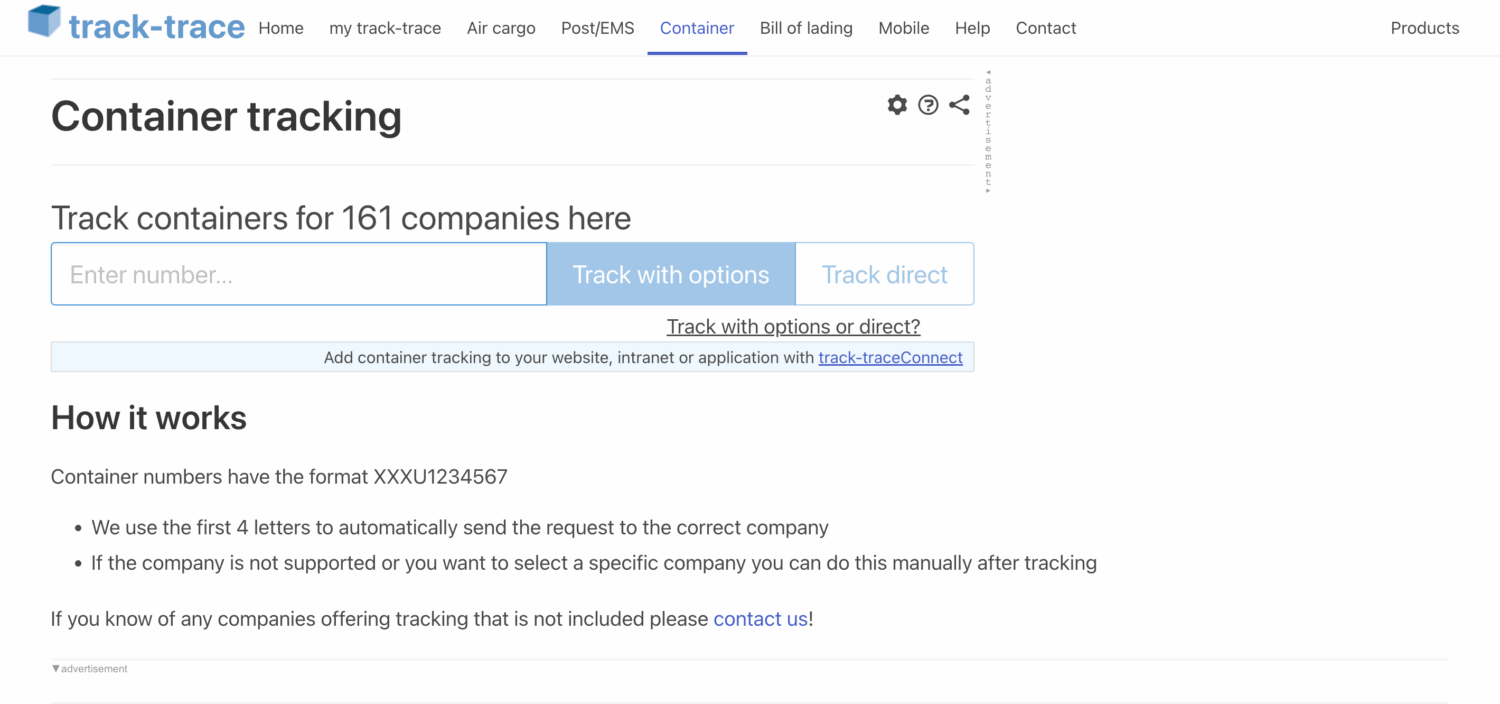Go to the Home menu item
Image resolution: width=1500 pixels, height=704 pixels.
pyautogui.click(x=281, y=28)
